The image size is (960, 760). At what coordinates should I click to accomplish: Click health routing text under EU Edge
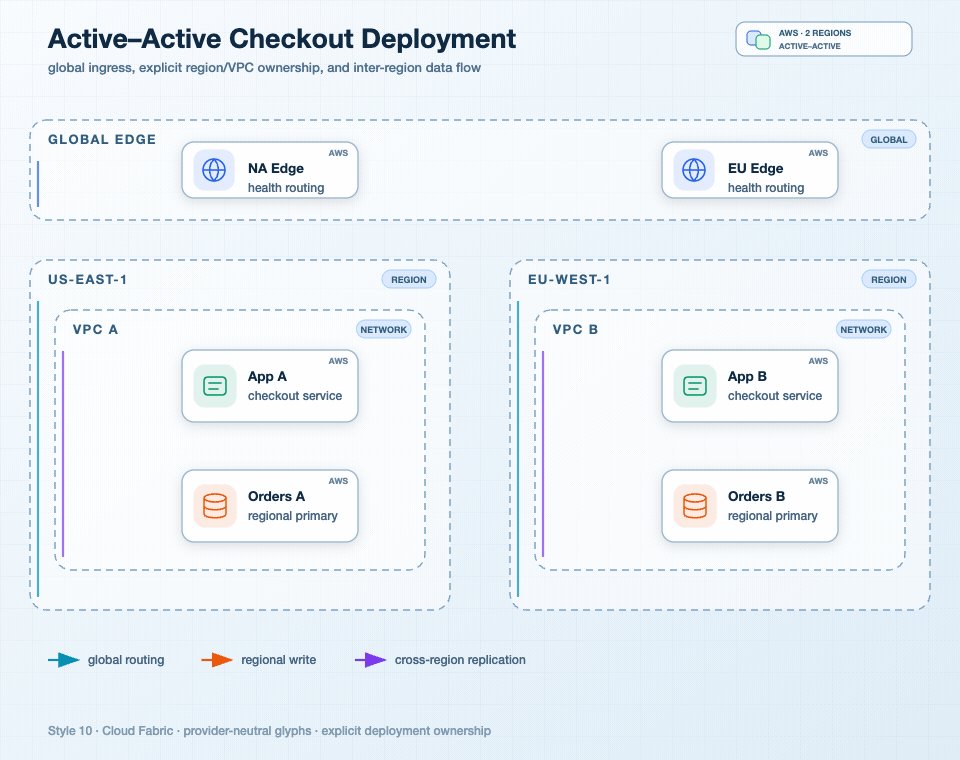point(766,188)
